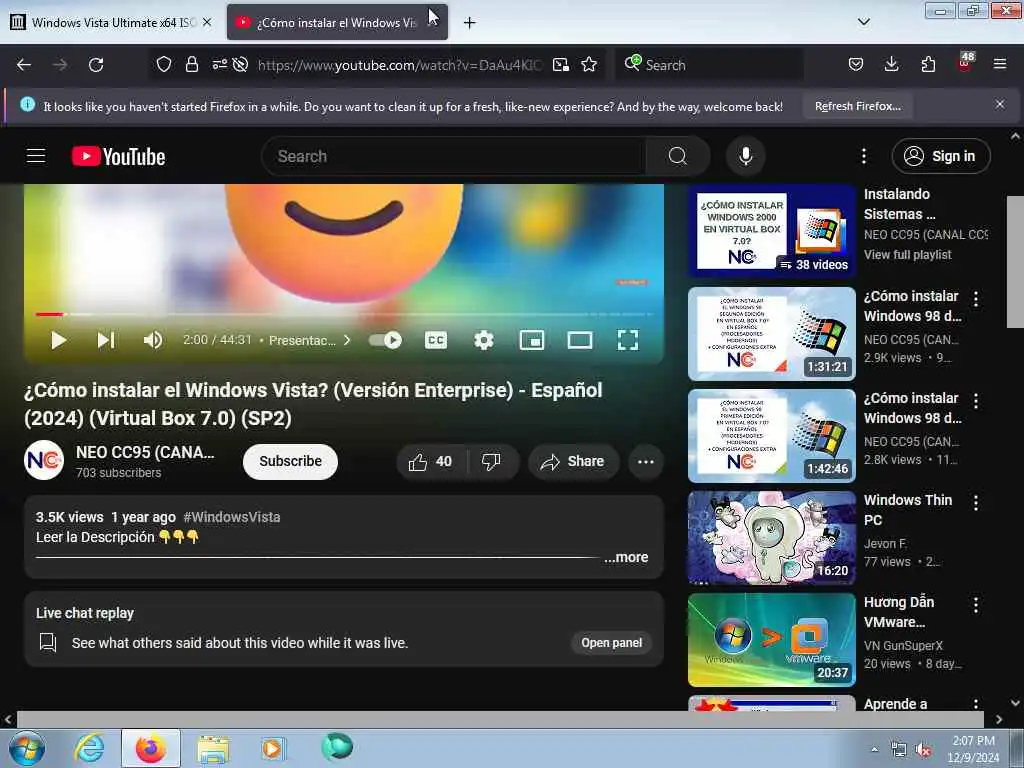This screenshot has height=768, width=1024.
Task: Open Windows Explorer folder on taskbar
Action: 213,748
